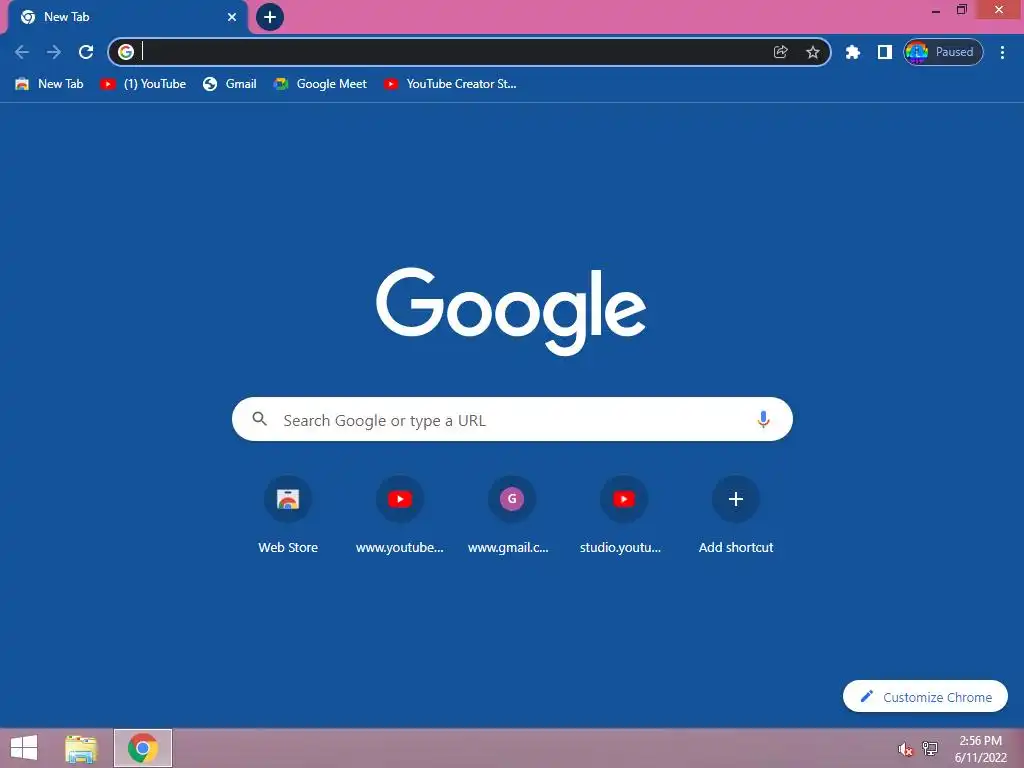
Task: Share this page from the address bar
Action: [x=780, y=52]
